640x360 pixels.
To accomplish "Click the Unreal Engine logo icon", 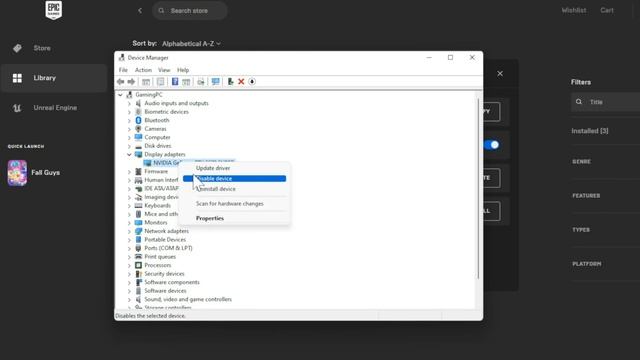I will point(17,108).
